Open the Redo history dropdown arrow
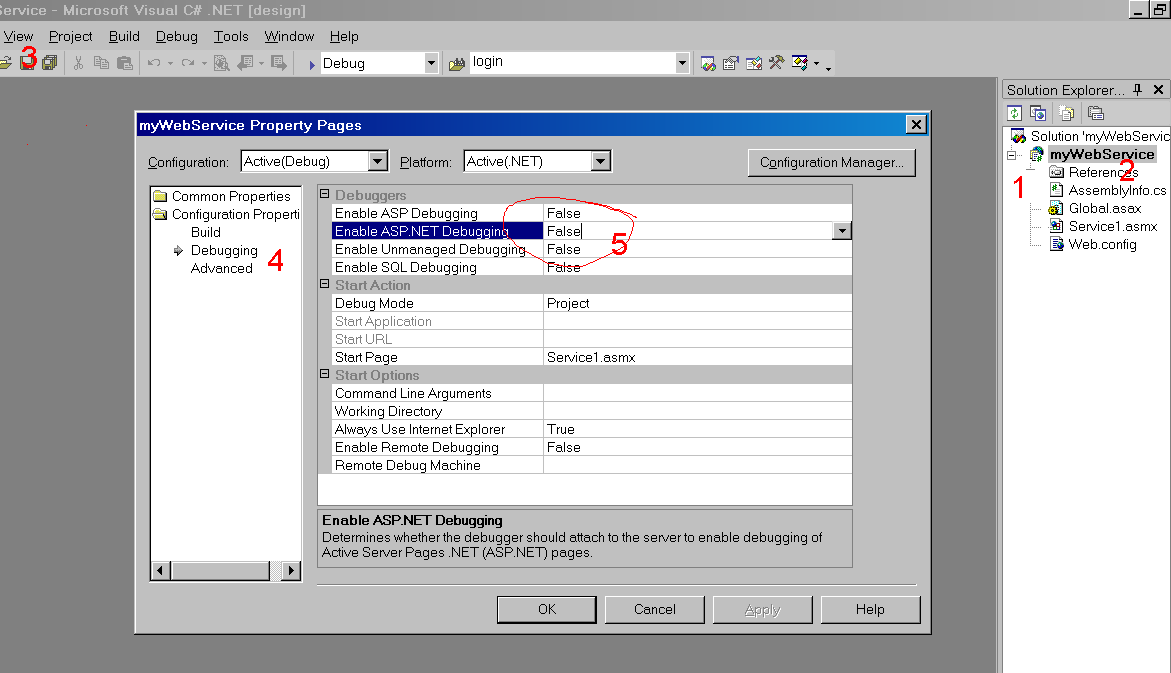Viewport: 1171px width, 673px height. pos(204,63)
